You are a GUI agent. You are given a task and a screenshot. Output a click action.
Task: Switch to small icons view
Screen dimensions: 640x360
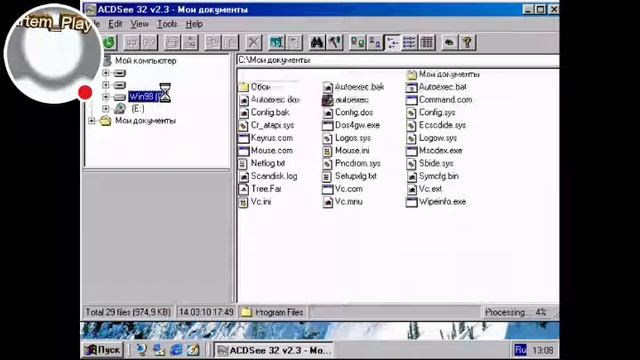[375, 42]
